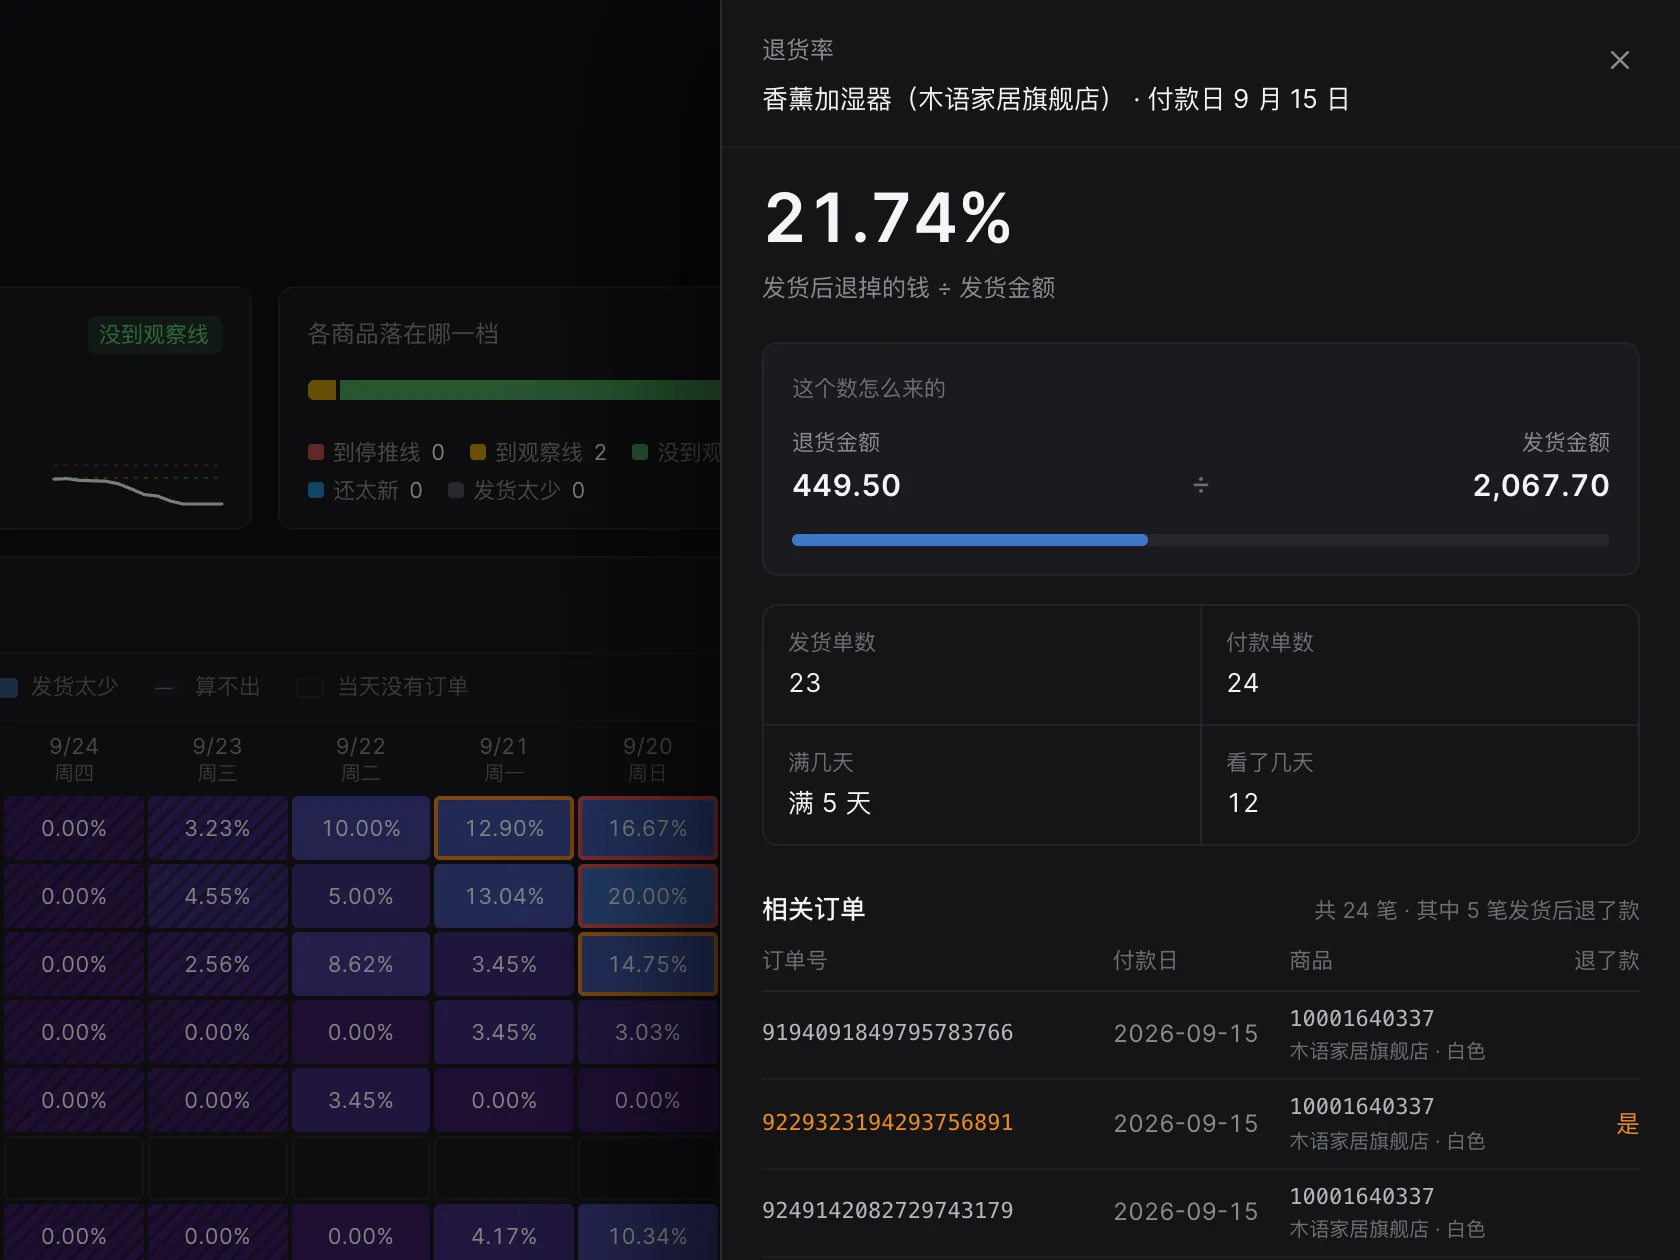
Task: Click the 发货太少 gray legend swatch in card
Action: point(456,490)
